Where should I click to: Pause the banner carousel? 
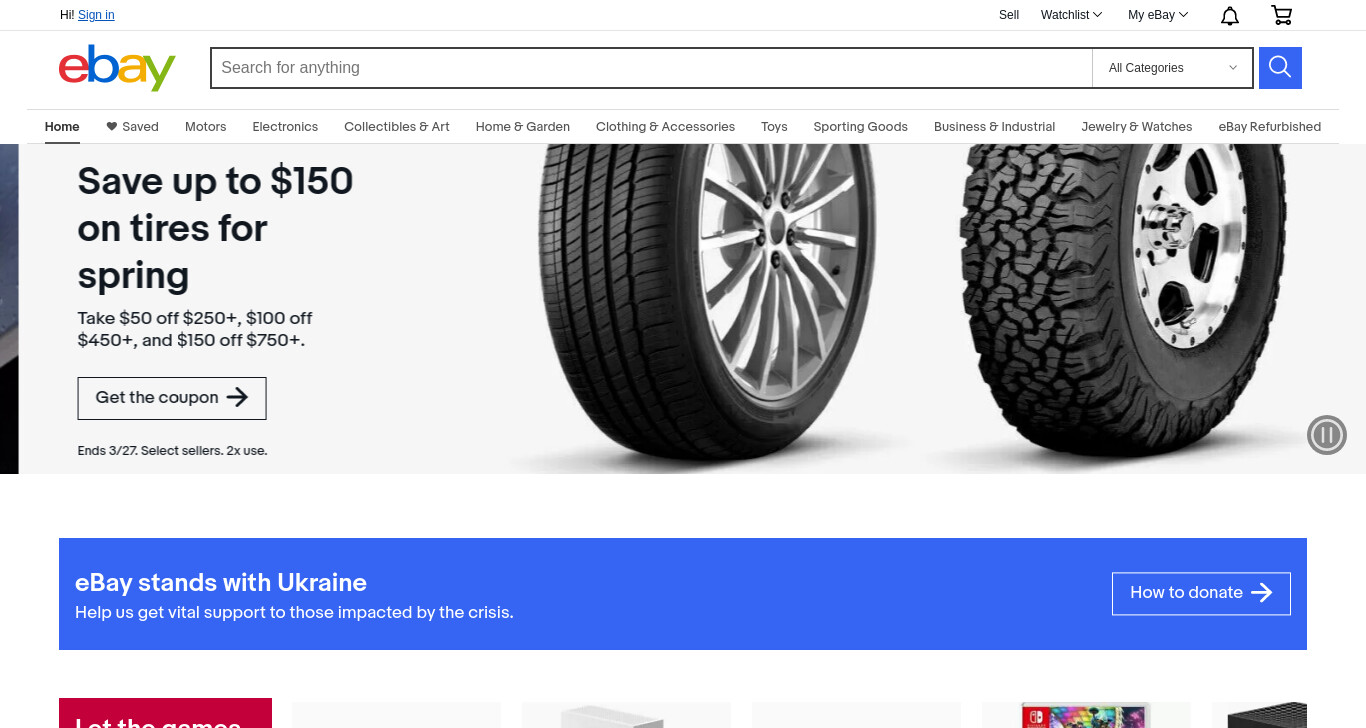1327,435
